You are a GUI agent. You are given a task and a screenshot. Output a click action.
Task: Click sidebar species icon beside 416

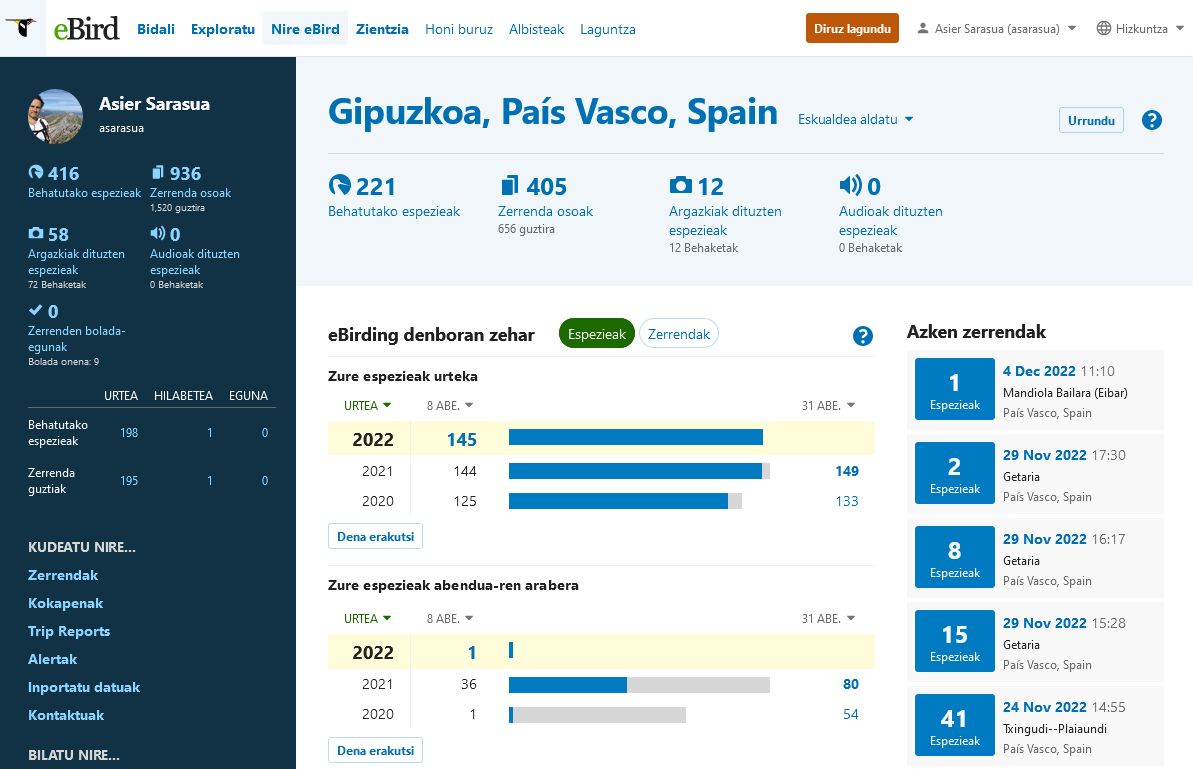point(36,172)
